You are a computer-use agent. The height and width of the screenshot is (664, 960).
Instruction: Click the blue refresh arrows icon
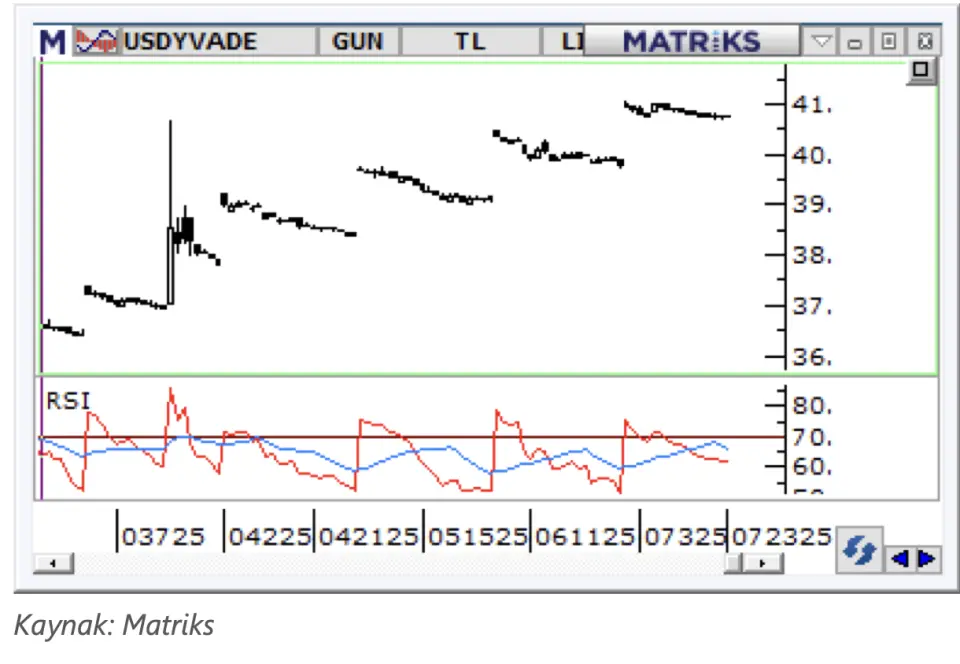click(x=859, y=551)
